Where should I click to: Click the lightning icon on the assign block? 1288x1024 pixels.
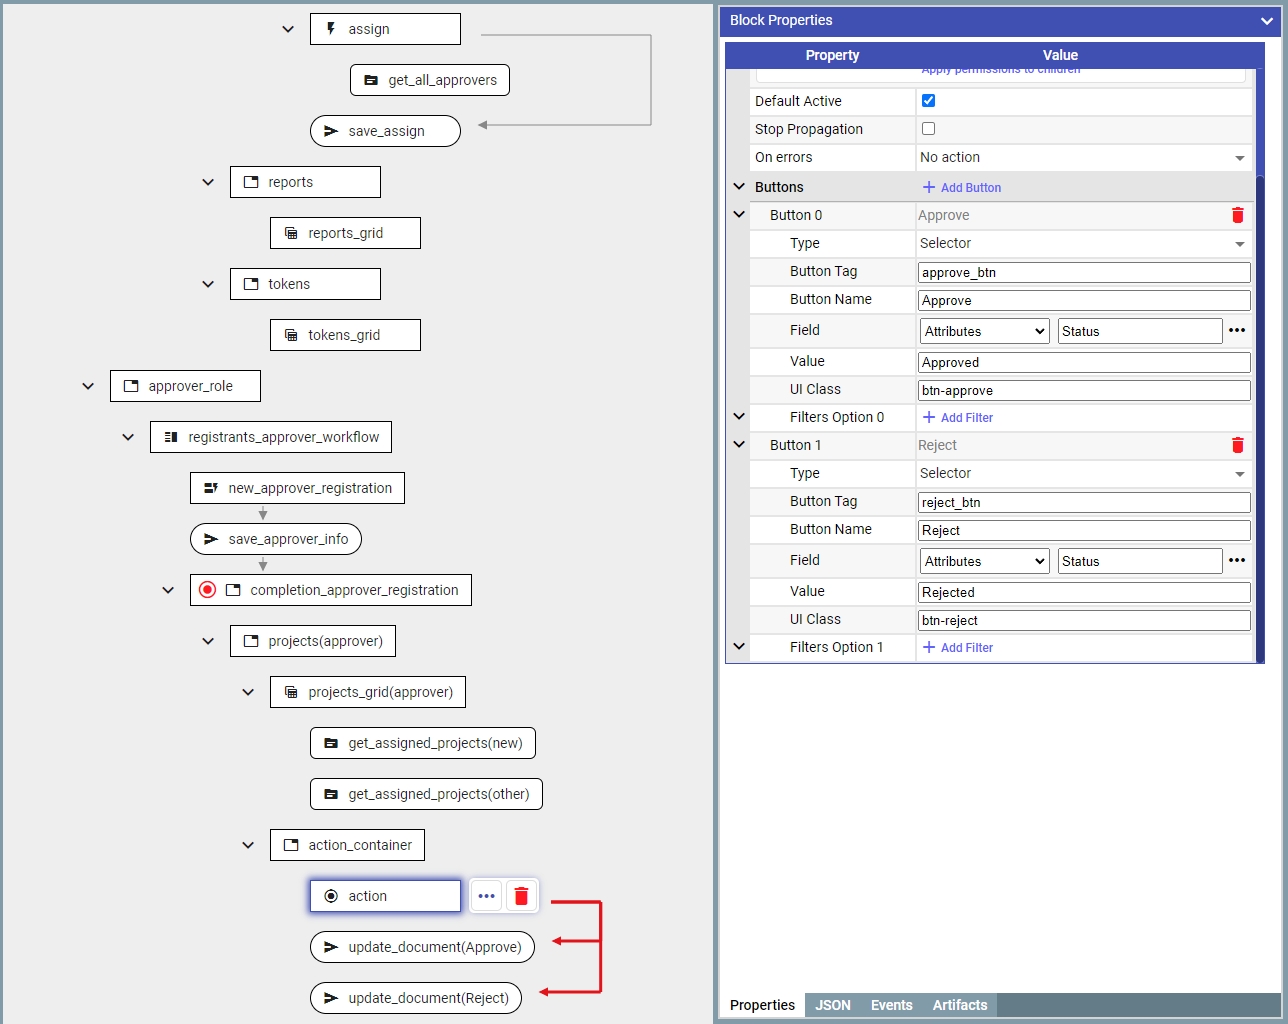(x=331, y=29)
